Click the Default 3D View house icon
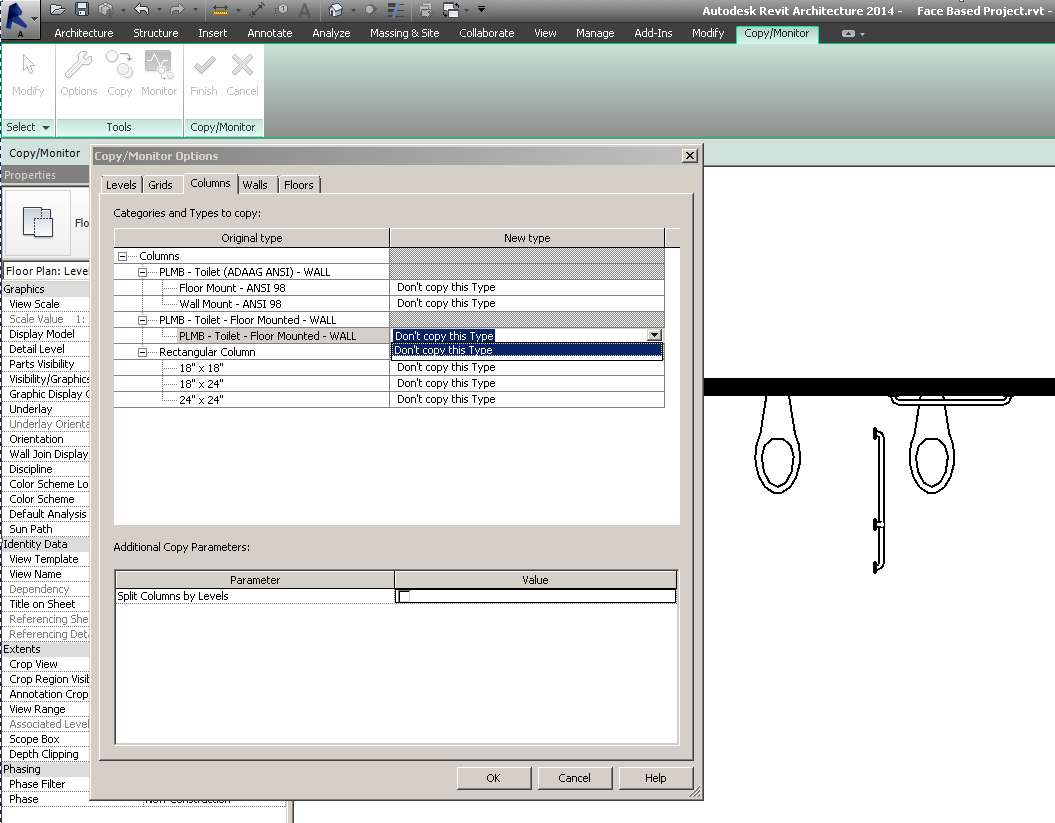This screenshot has width=1055, height=823. pyautogui.click(x=336, y=10)
